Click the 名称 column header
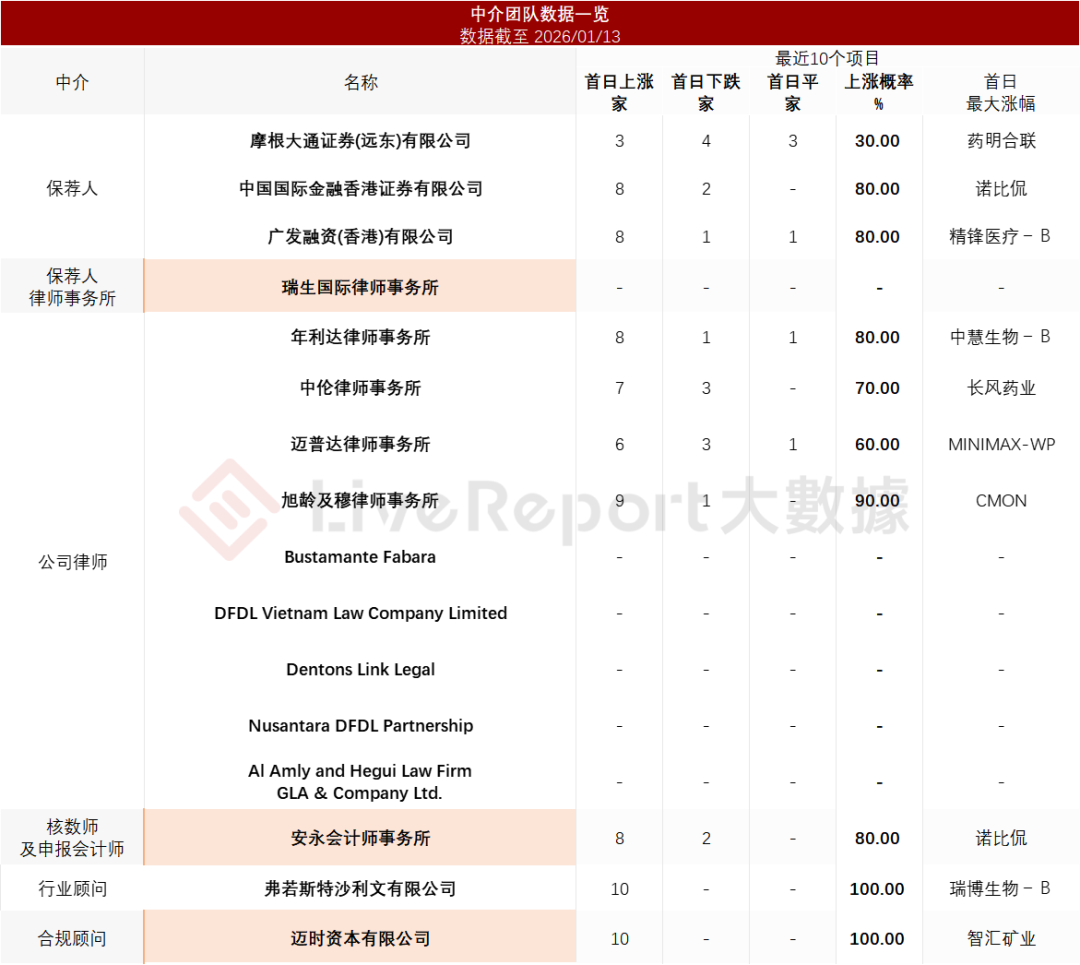 coord(360,82)
